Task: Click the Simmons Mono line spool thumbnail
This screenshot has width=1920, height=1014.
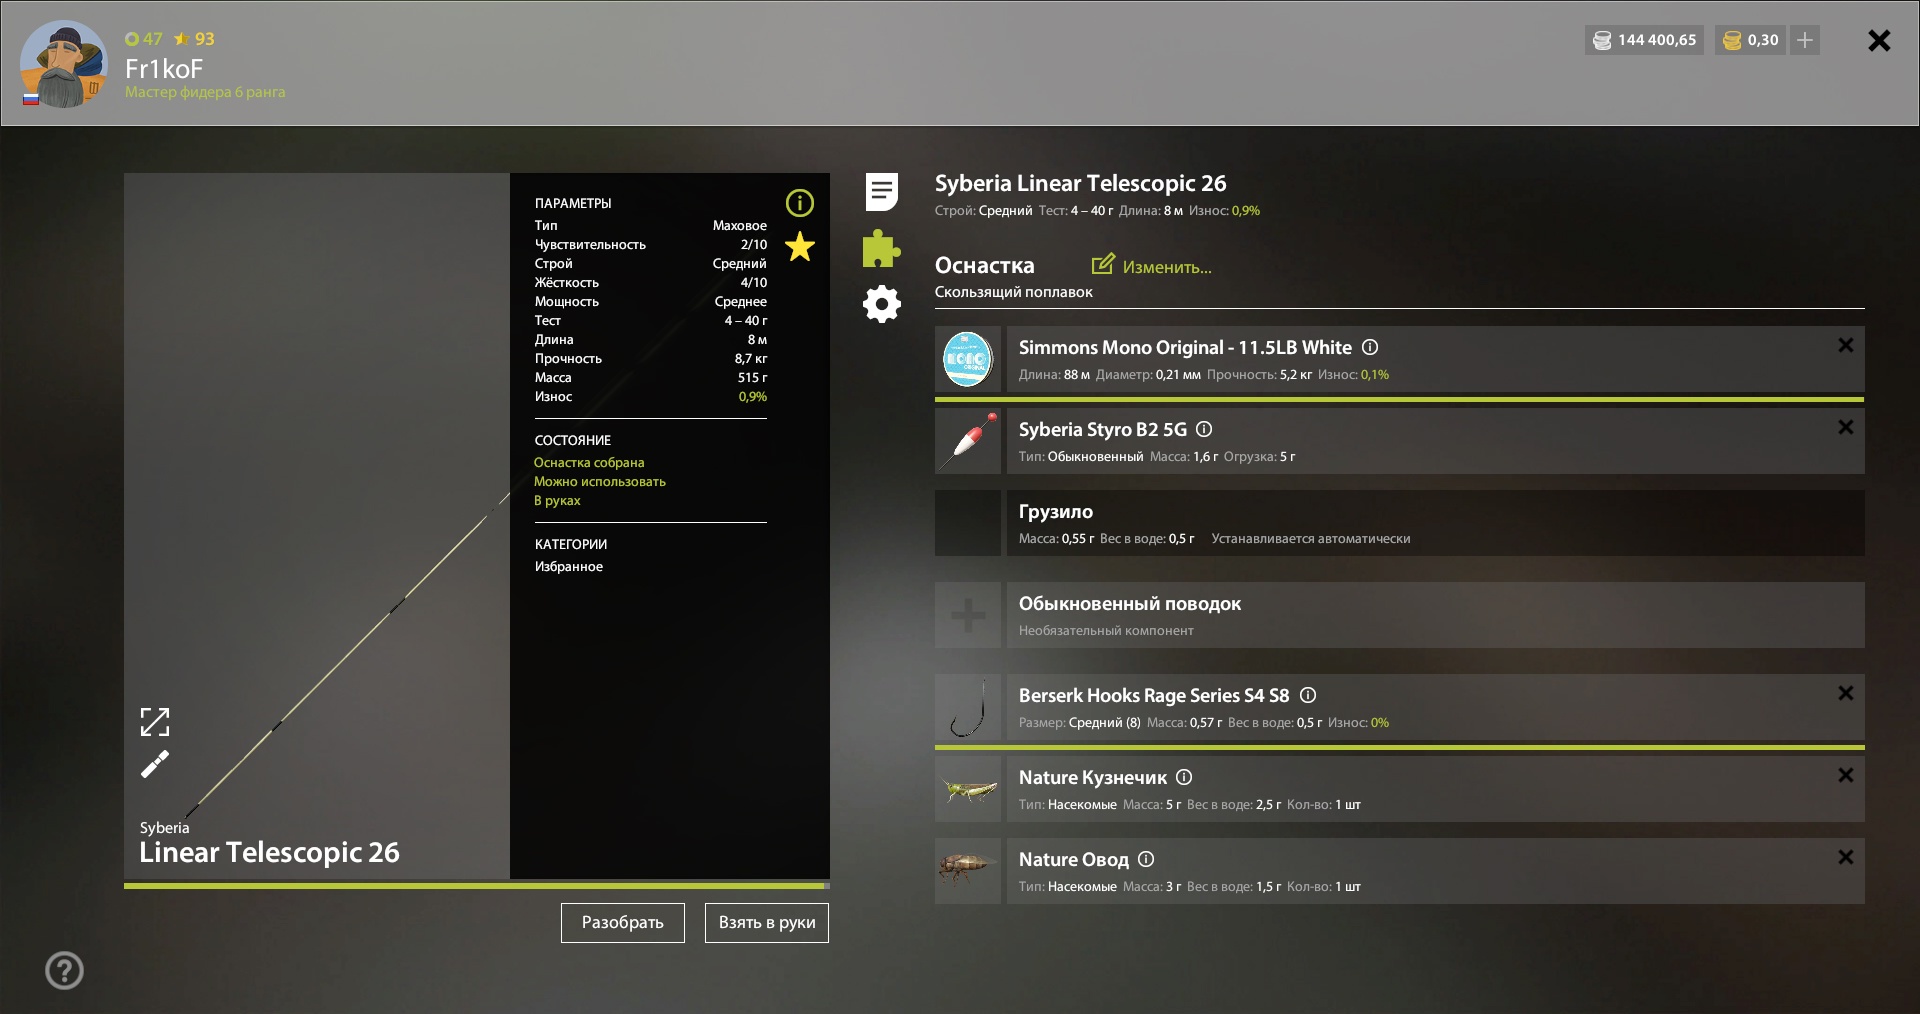Action: pyautogui.click(x=968, y=359)
